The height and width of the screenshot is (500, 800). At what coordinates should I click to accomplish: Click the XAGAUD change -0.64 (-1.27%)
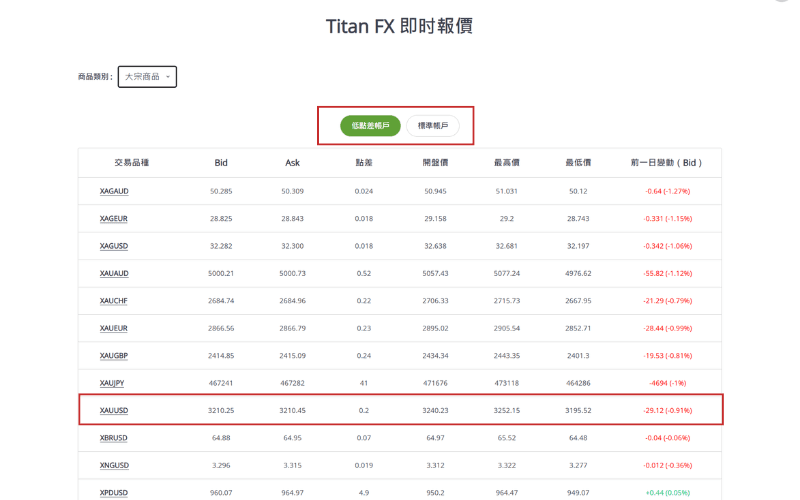(x=667, y=191)
